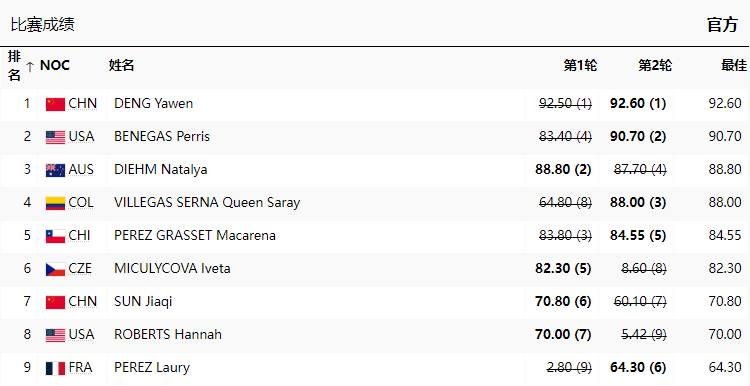Click the Australian flag icon
The width and height of the screenshot is (750, 386).
(55, 170)
